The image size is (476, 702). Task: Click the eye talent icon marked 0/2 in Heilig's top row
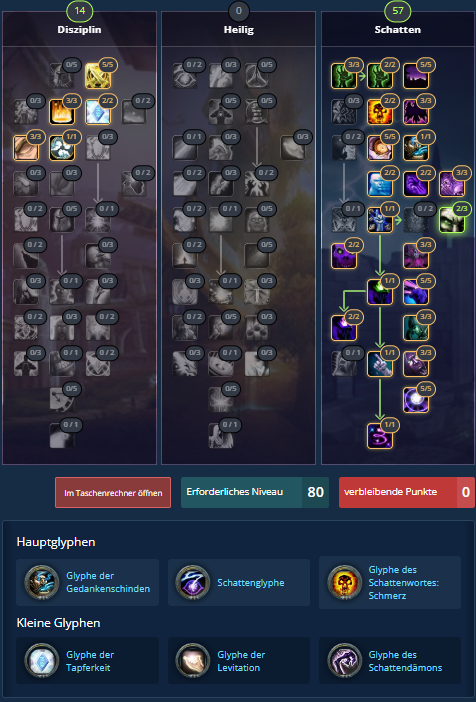coord(185,76)
